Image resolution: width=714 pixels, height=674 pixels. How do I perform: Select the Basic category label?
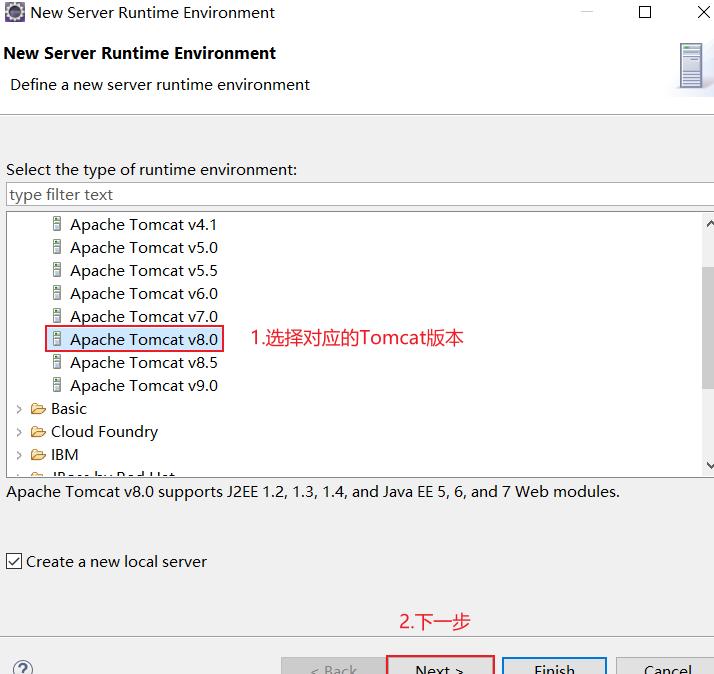69,409
